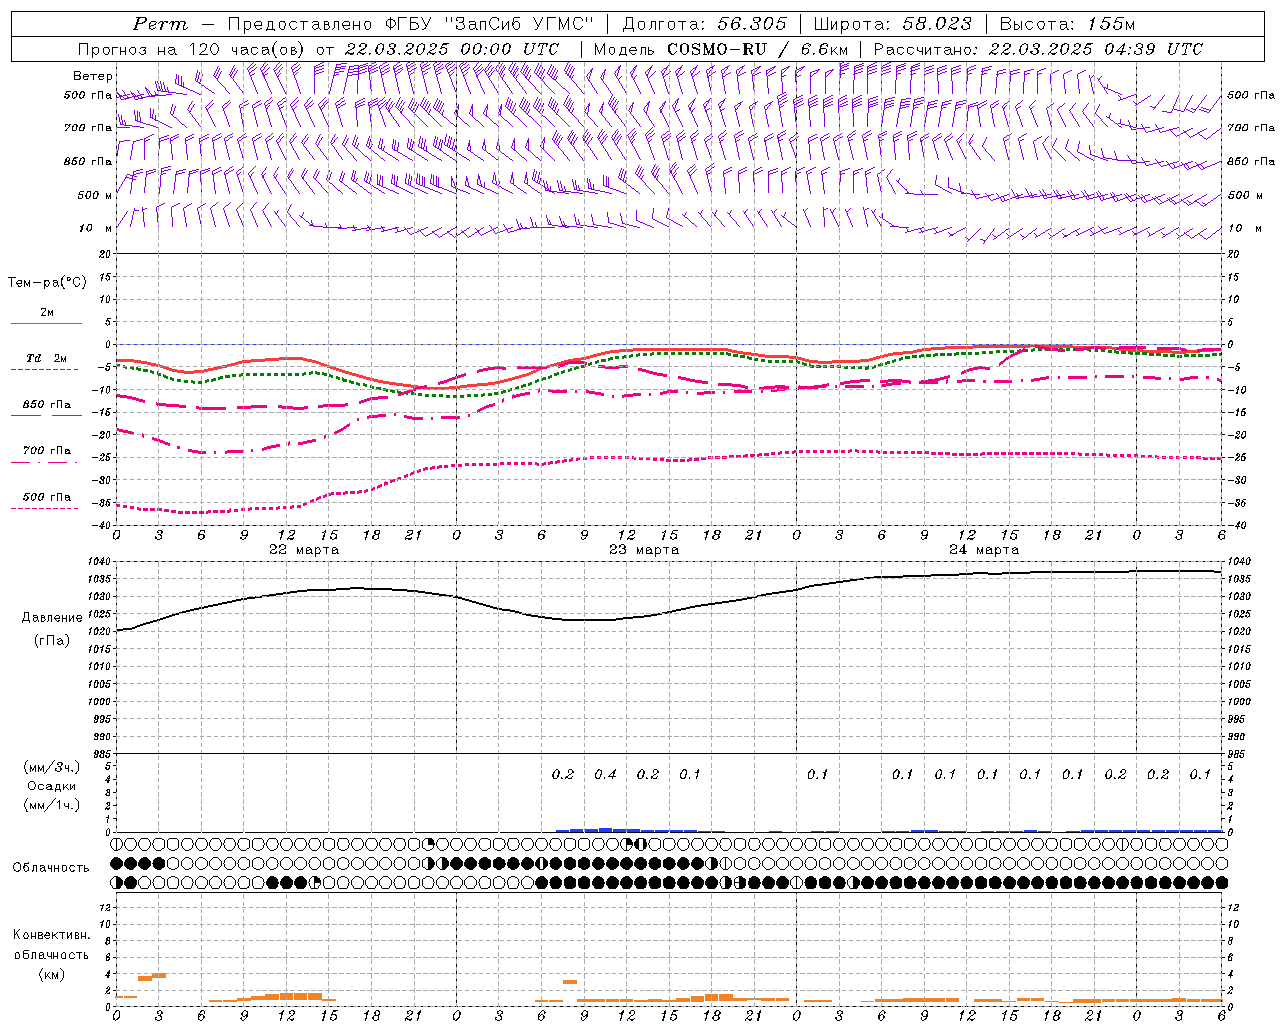Select the "Широта: 58.023" header field
The width and height of the screenshot is (1280, 1024).
pos(893,24)
